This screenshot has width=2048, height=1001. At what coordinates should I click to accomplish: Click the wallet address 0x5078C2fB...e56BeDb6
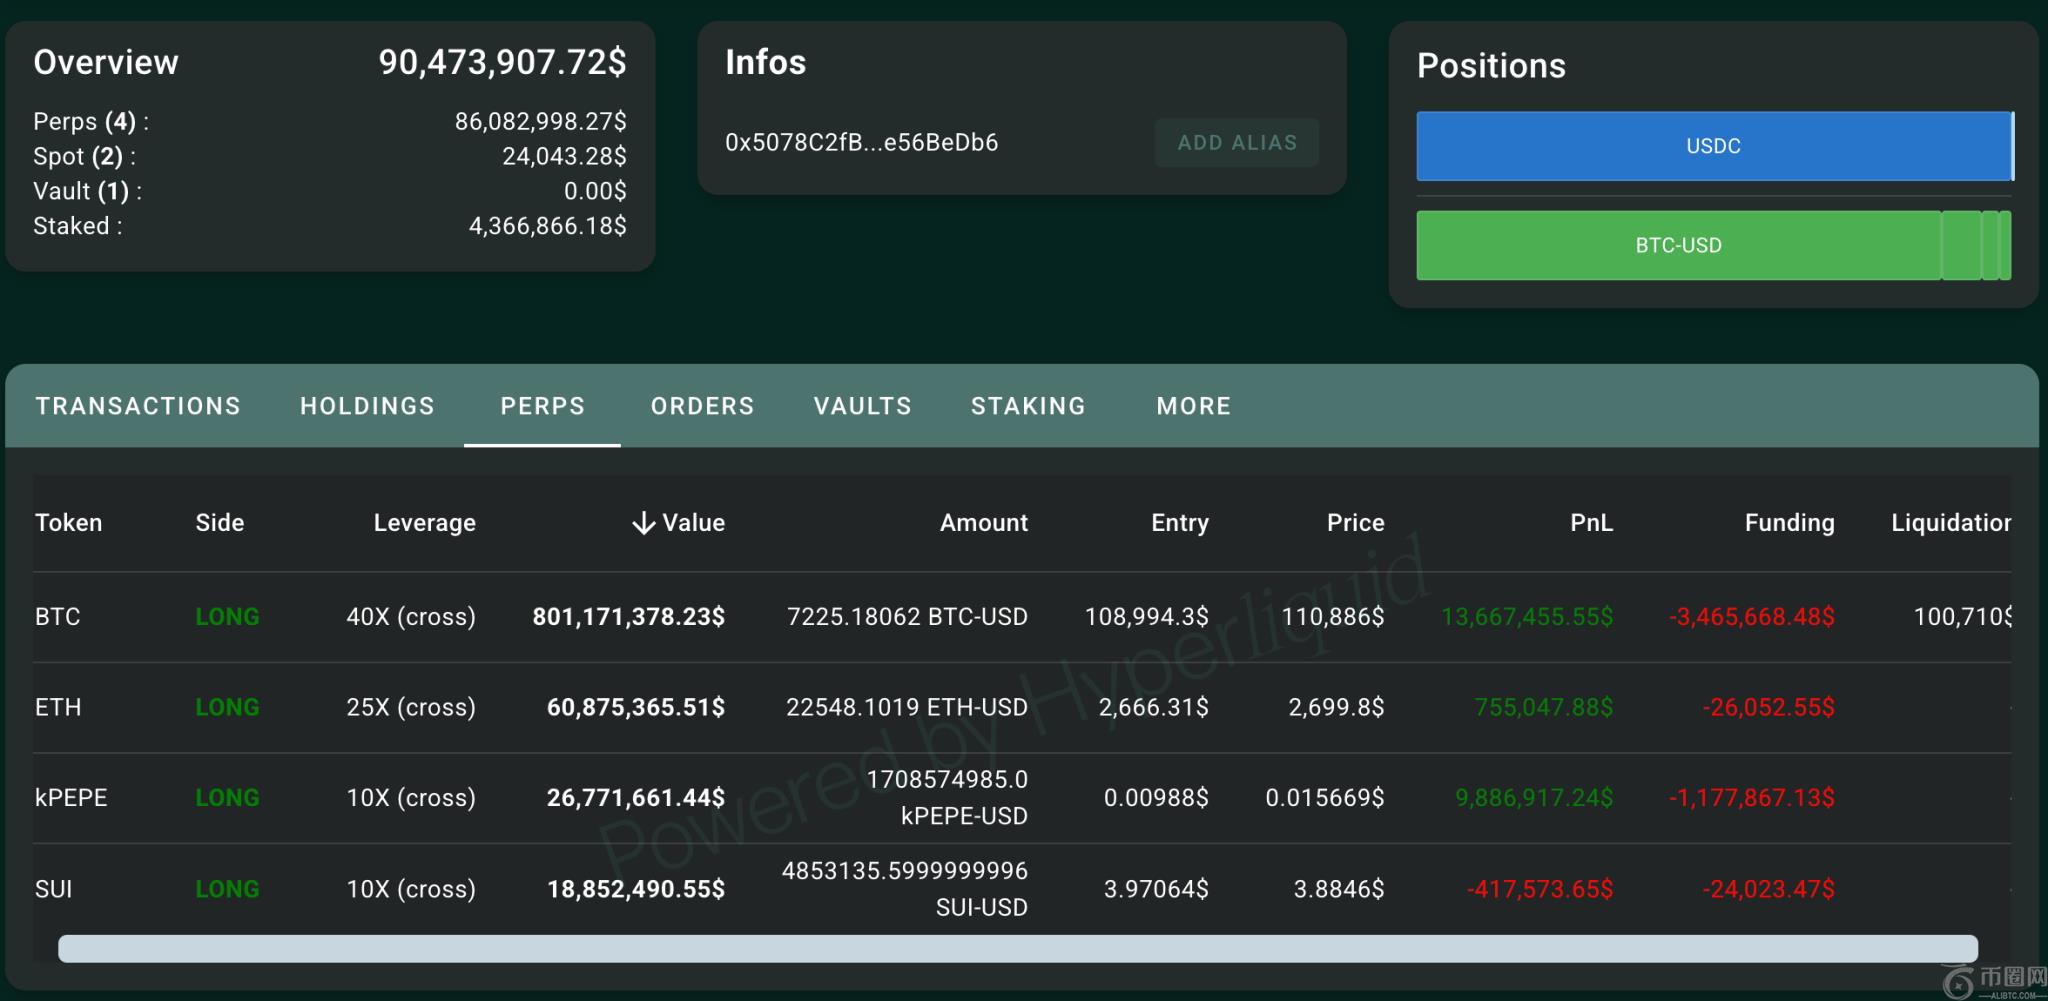point(861,143)
